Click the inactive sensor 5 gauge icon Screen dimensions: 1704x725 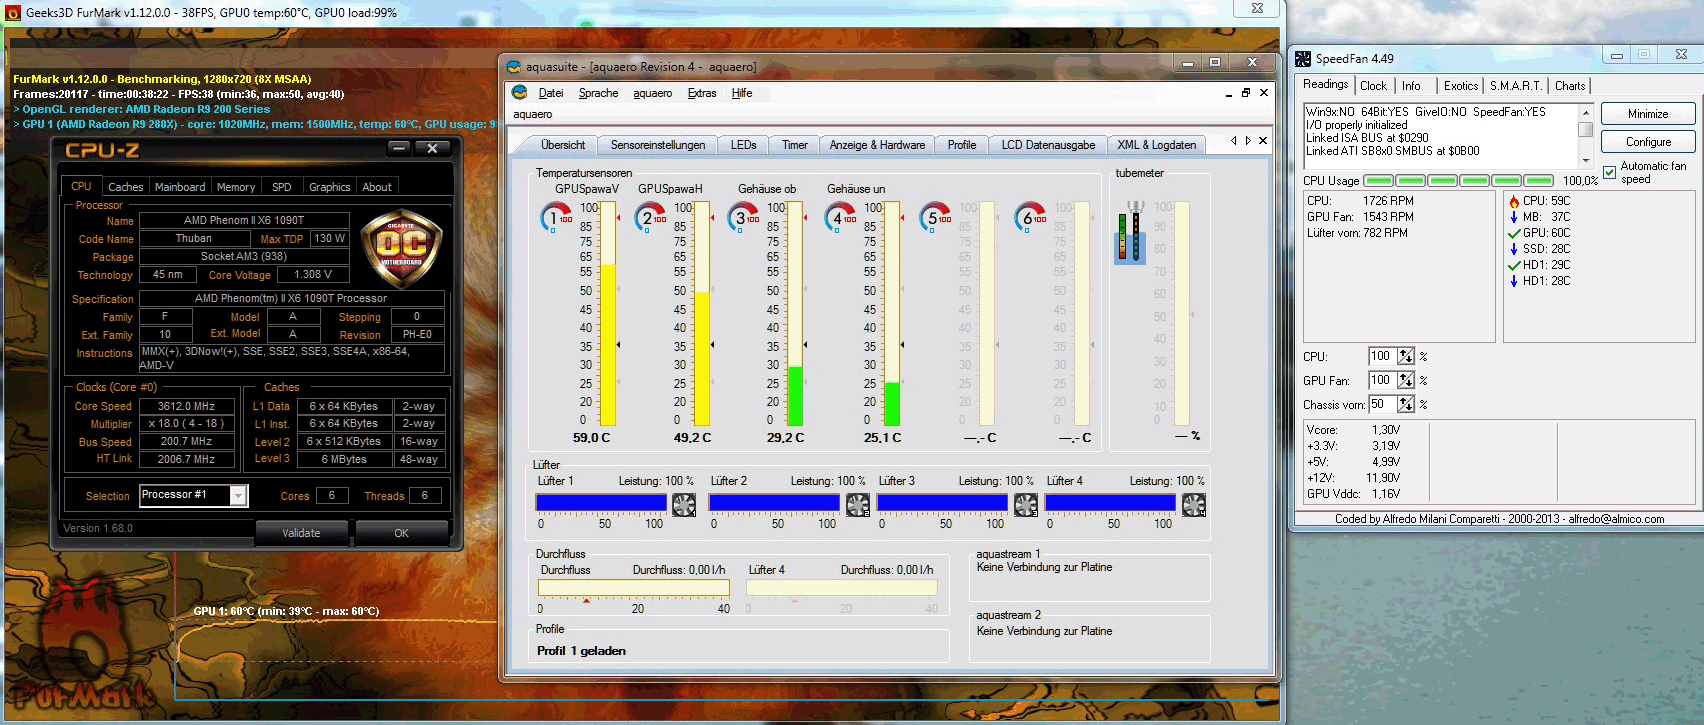(935, 217)
